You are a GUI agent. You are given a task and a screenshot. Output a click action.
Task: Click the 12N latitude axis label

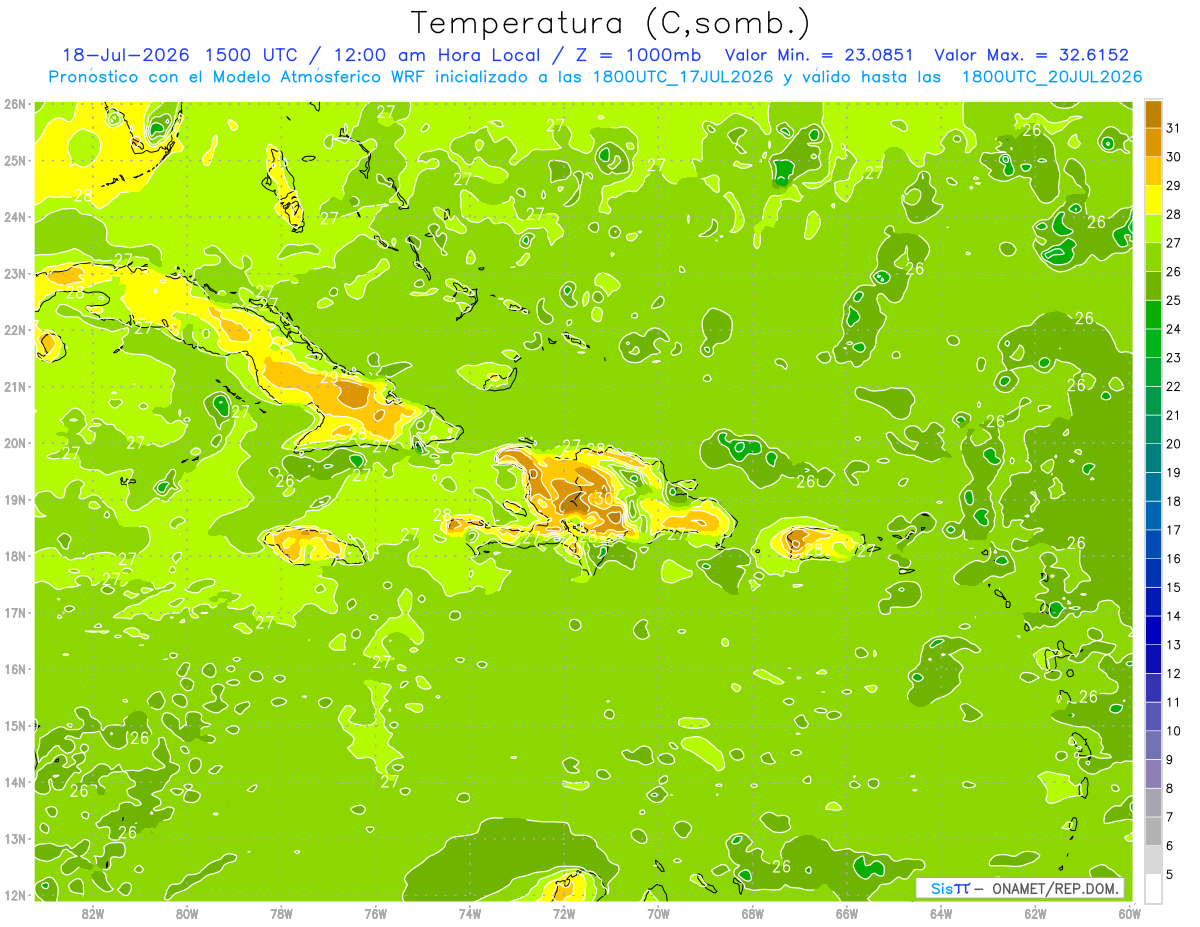(14, 895)
